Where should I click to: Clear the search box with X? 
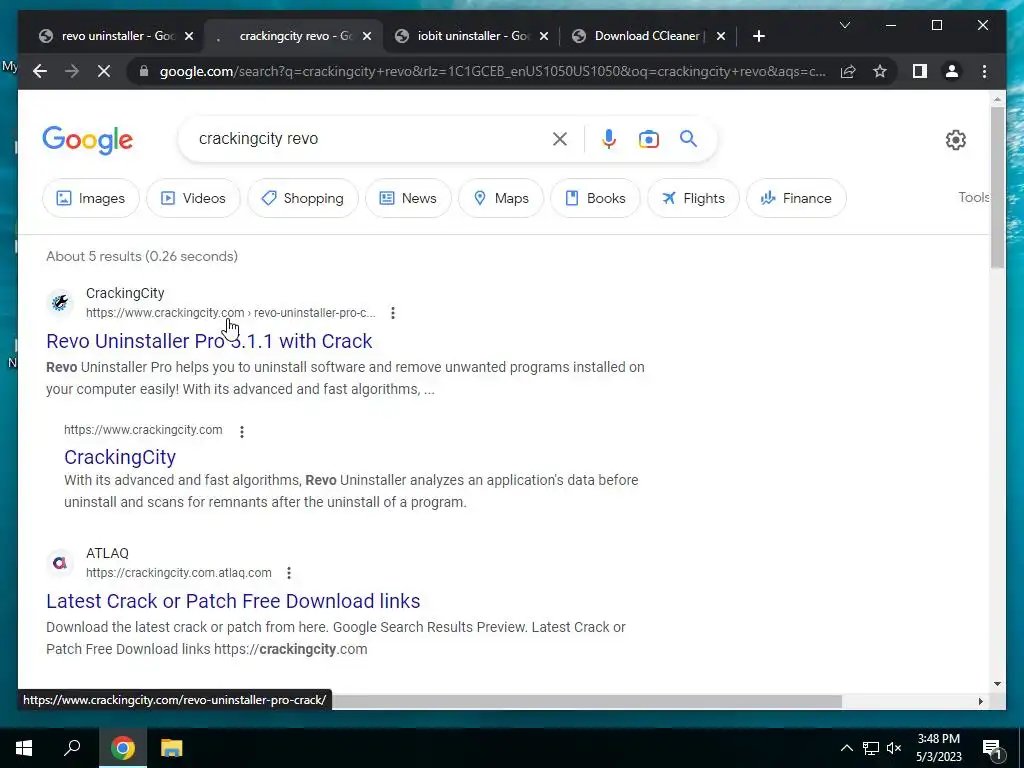[x=560, y=138]
